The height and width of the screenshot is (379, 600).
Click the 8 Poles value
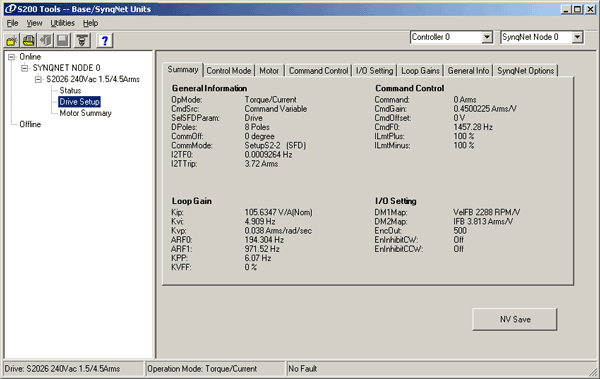pyautogui.click(x=257, y=127)
